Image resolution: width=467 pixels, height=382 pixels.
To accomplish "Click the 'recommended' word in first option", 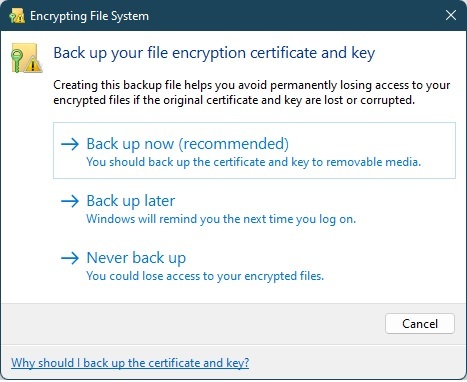I will [x=234, y=144].
